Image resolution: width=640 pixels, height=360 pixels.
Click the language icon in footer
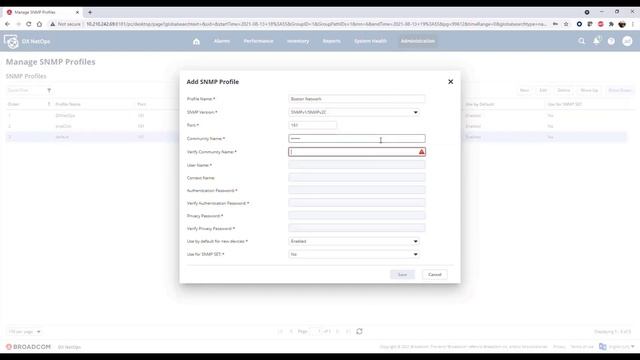[x=602, y=347]
